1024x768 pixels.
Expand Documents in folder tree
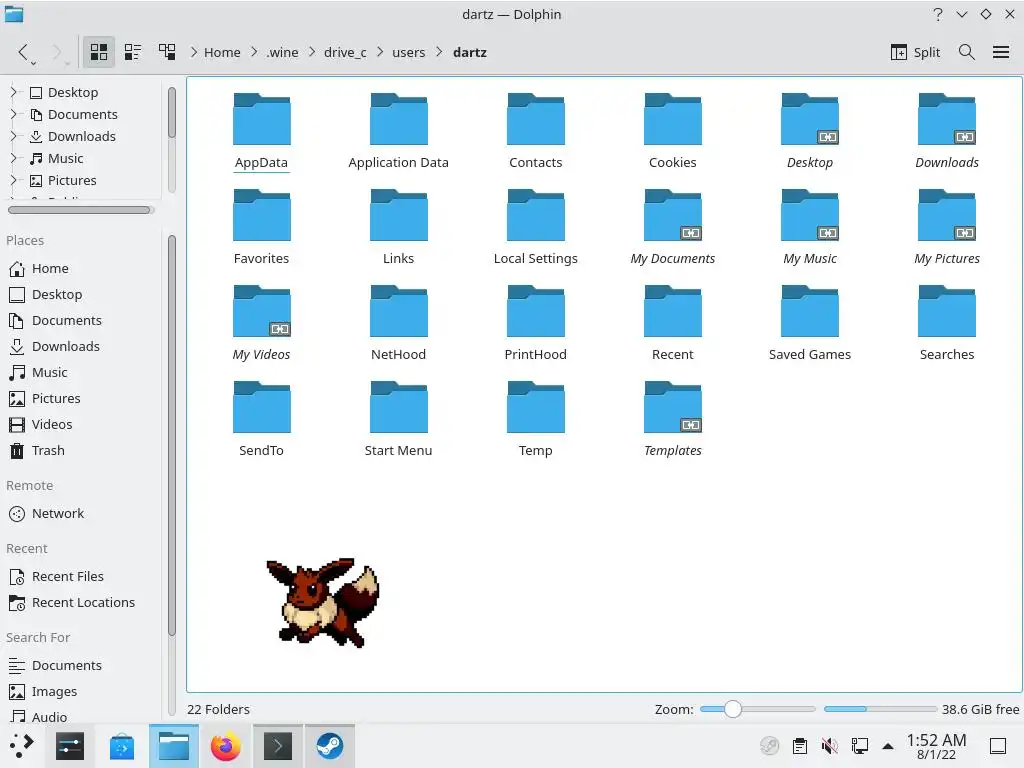click(x=14, y=114)
